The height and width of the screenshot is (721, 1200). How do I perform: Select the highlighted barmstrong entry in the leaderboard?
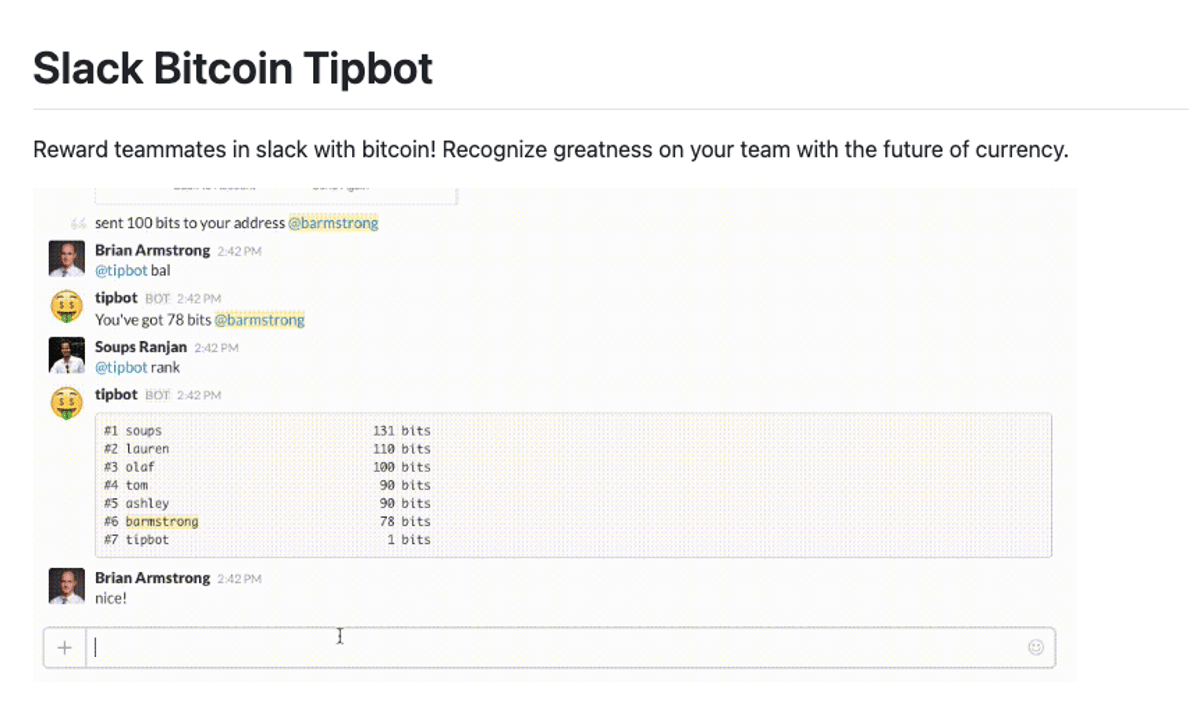point(162,521)
